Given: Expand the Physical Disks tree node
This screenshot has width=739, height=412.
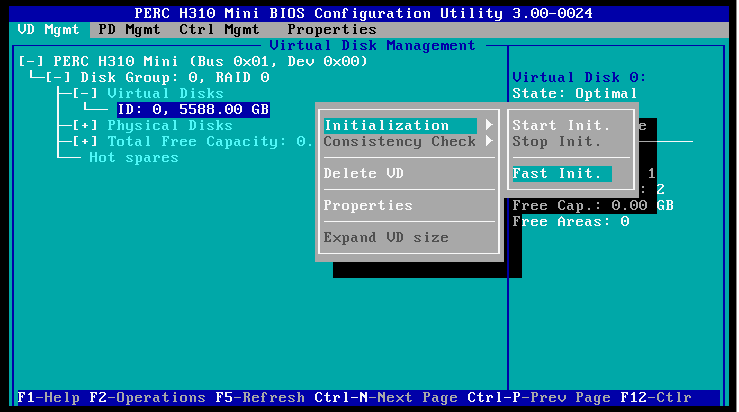Looking at the screenshot, I should (85, 126).
